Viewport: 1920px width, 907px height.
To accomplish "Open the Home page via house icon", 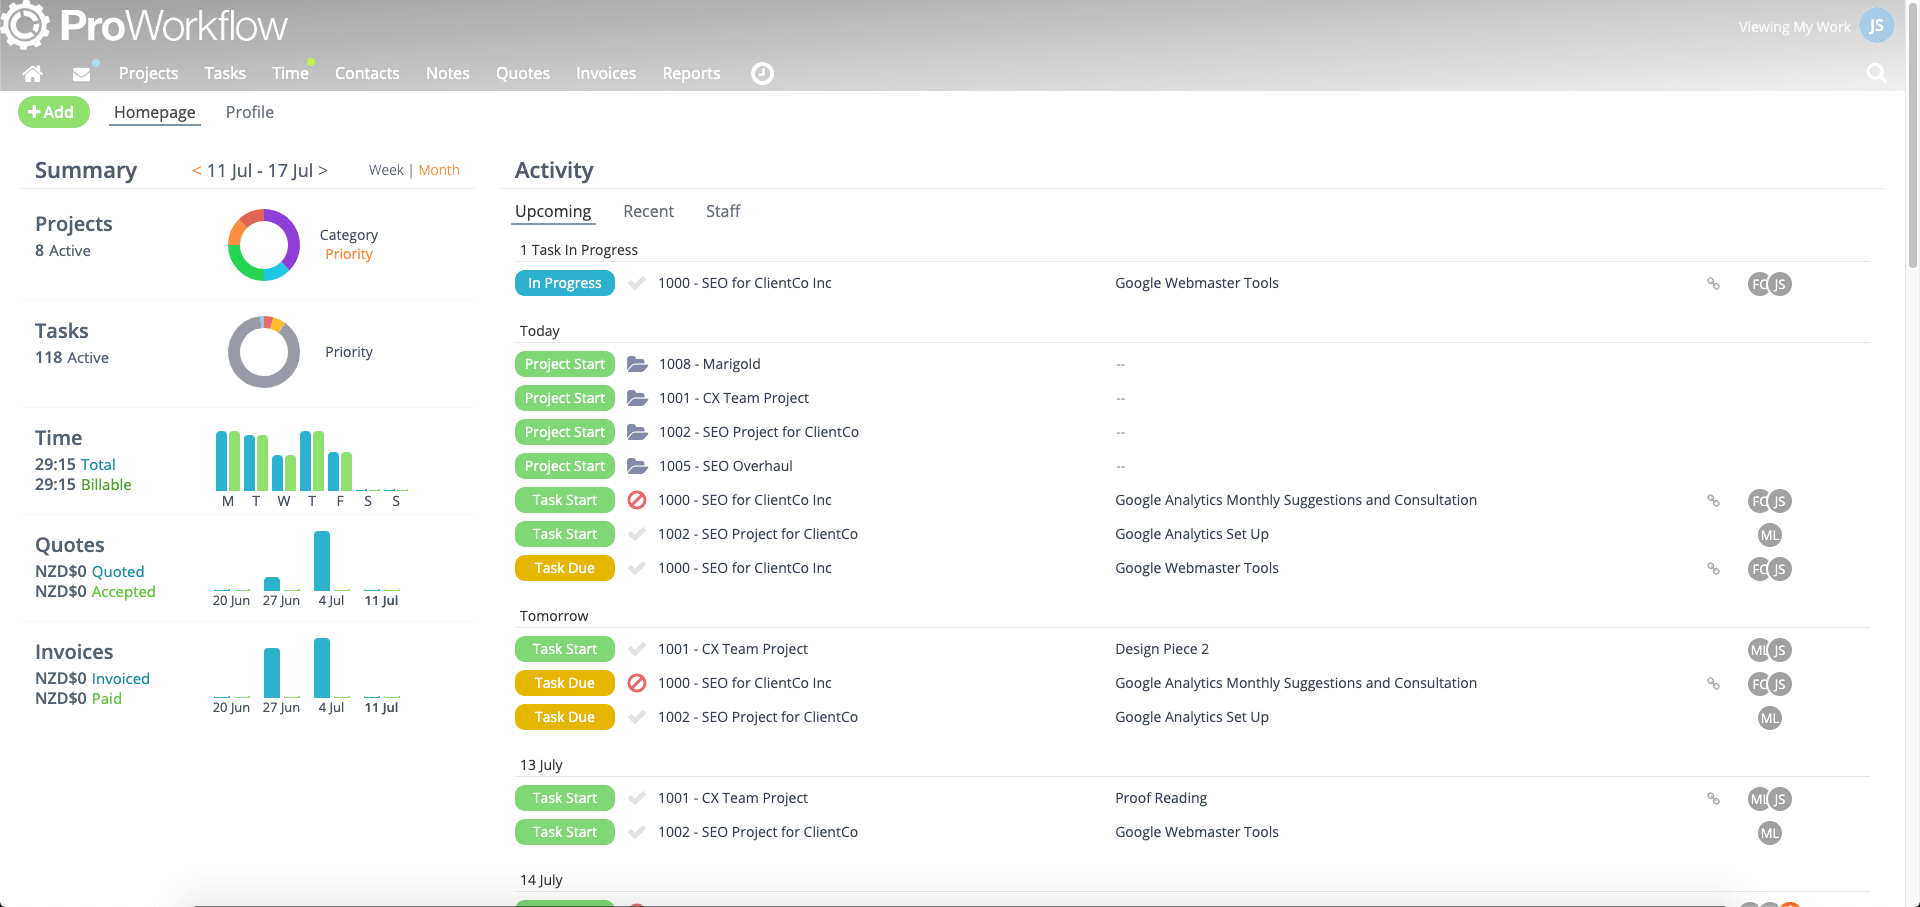I will point(32,73).
